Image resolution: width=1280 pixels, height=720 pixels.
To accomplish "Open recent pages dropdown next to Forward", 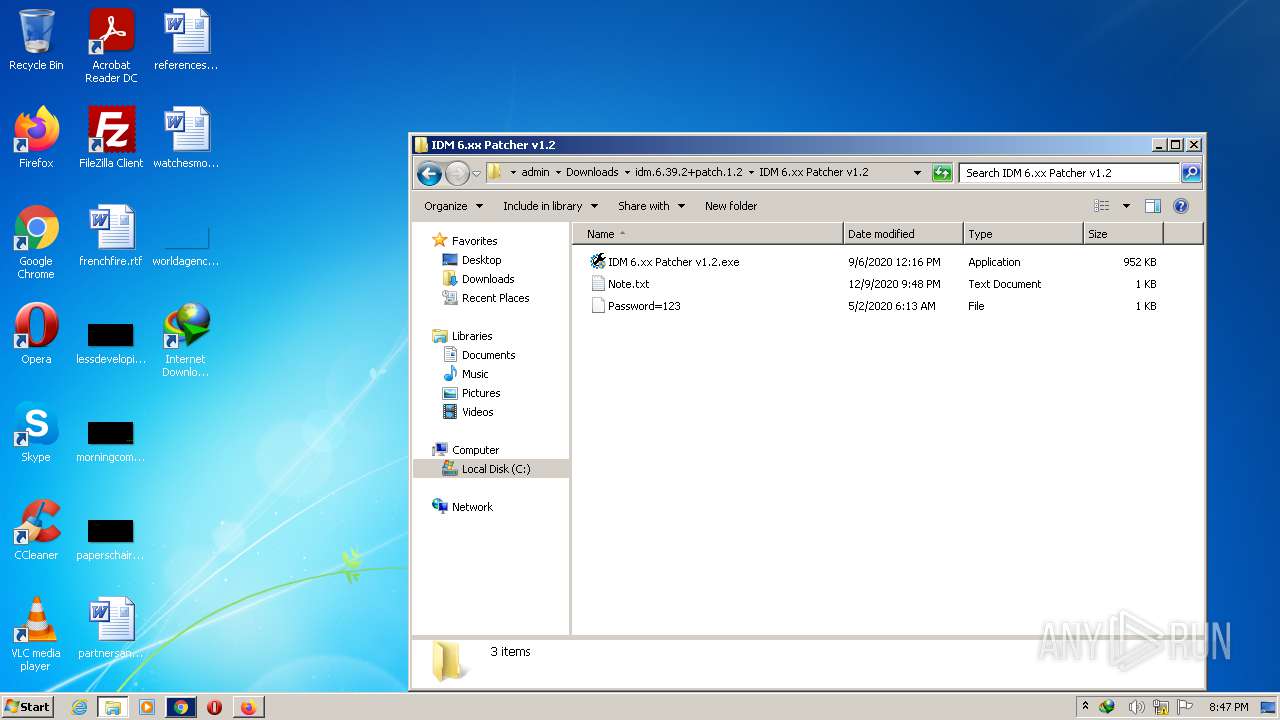I will coord(476,173).
